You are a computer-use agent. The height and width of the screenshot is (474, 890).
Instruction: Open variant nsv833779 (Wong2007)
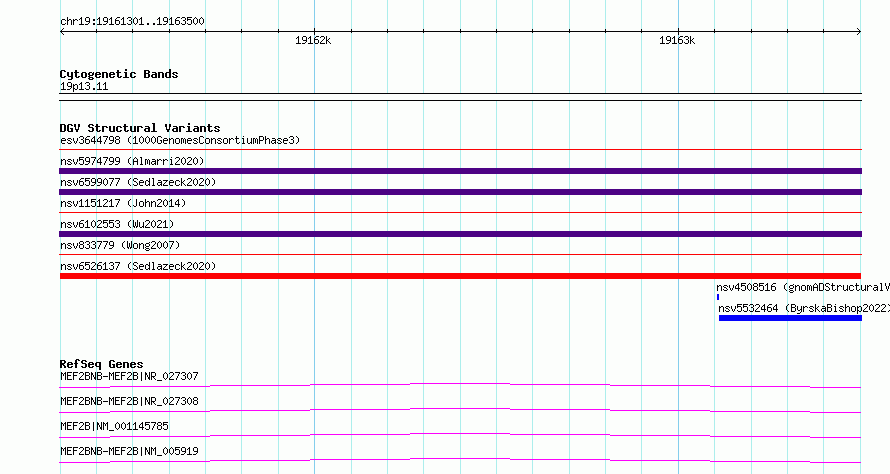(120, 245)
